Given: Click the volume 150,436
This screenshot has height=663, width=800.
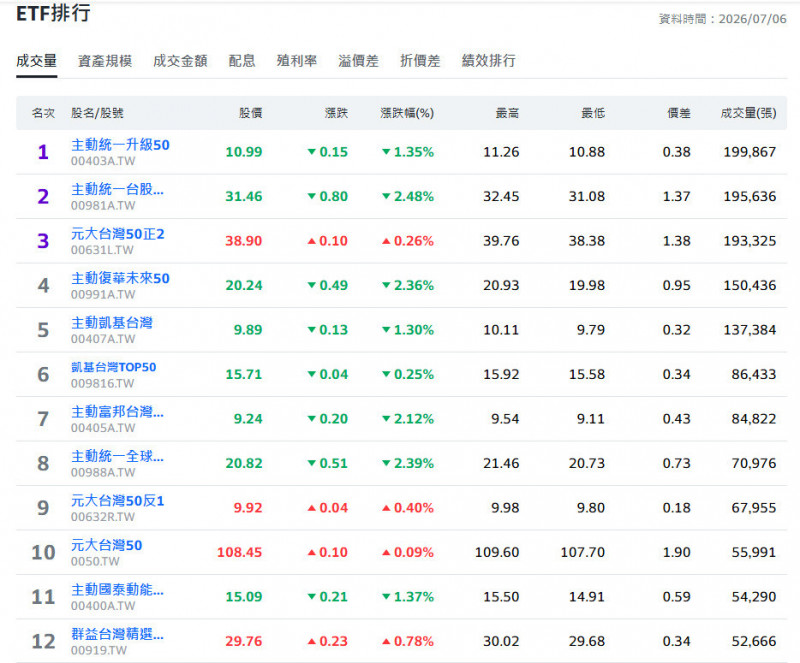Looking at the screenshot, I should 750,285.
